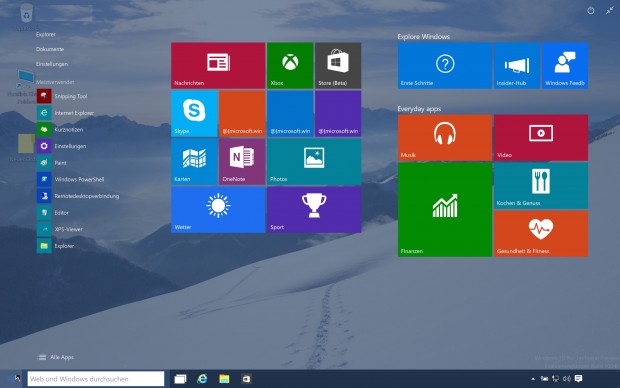The width and height of the screenshot is (620, 388).
Task: Open the Einstellungen link at top
Action: [x=52, y=64]
